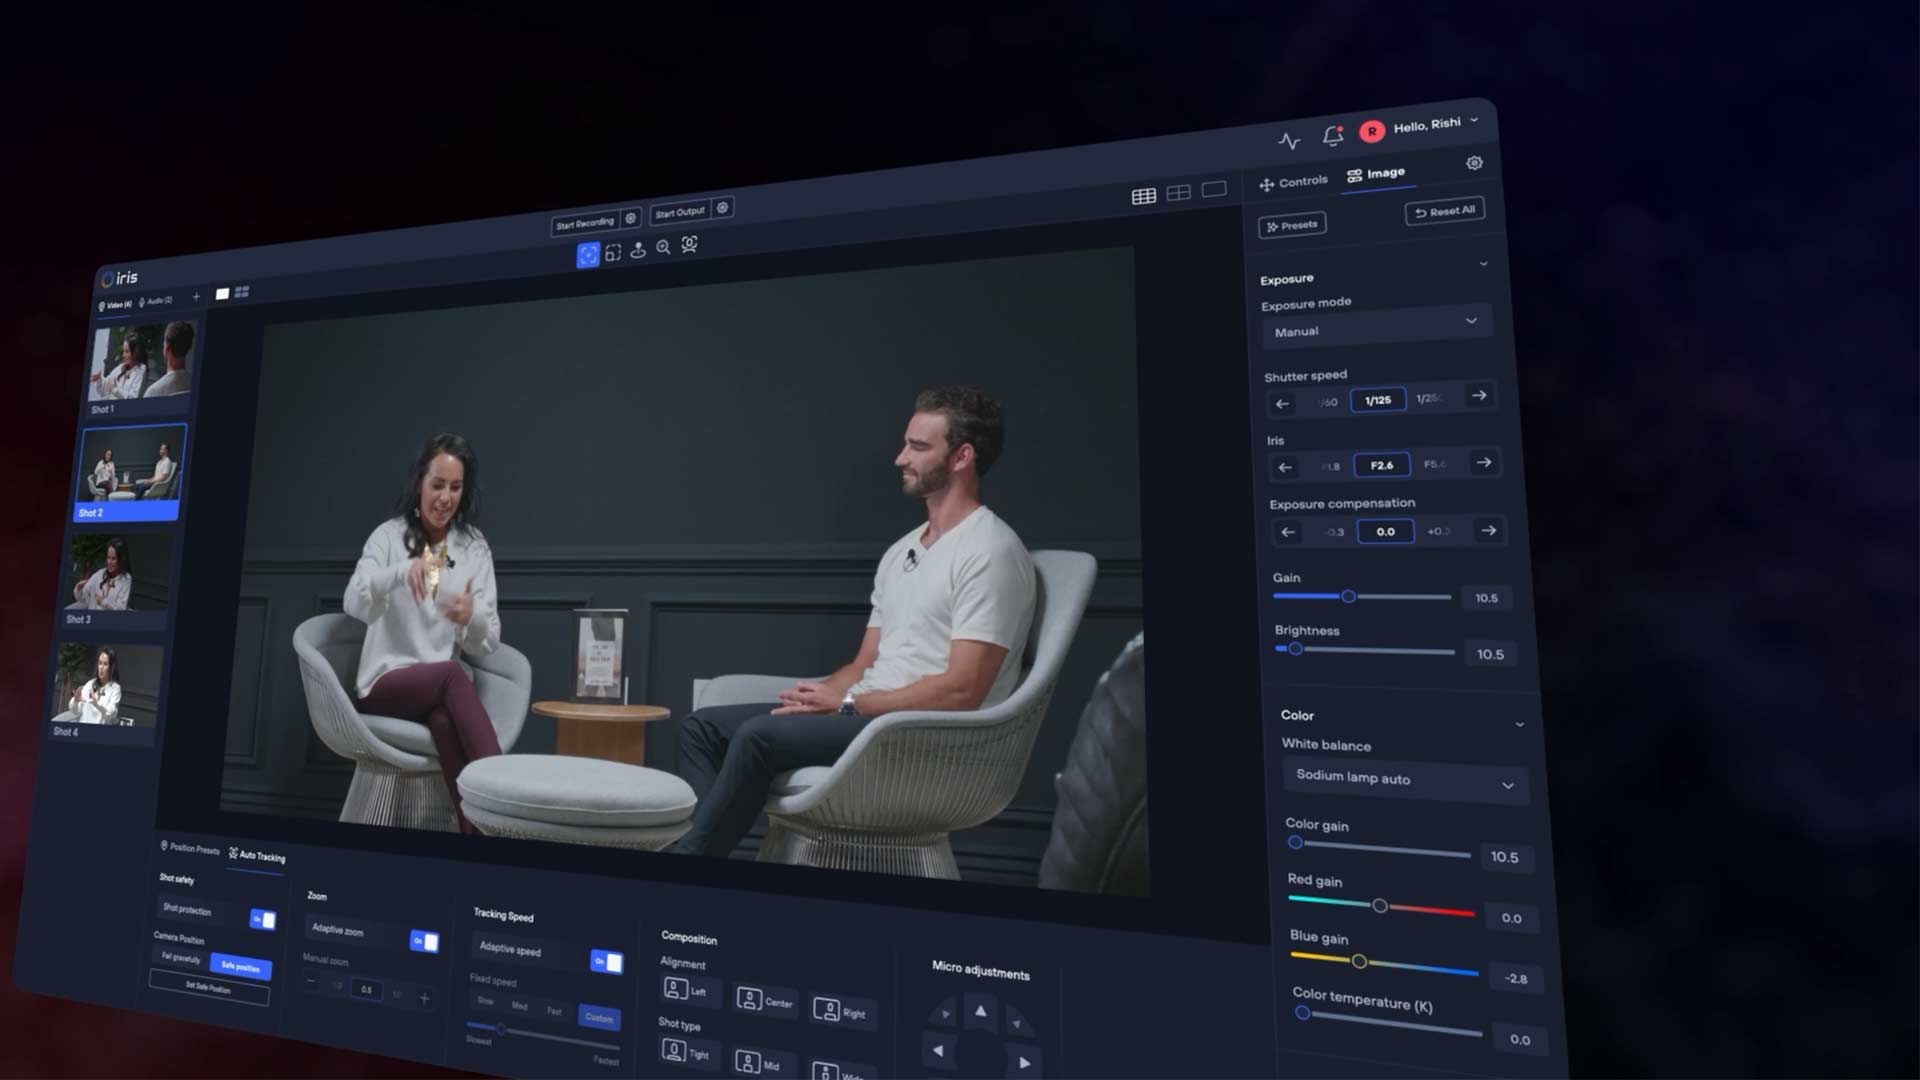Screen dimensions: 1920x1080
Task: Disable the Adaptive zoom switch
Action: [424, 942]
